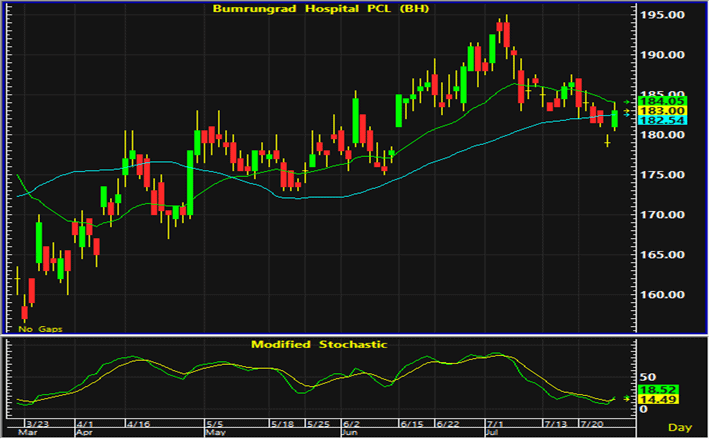Click the 5/5 date label
This screenshot has height=439, width=710.
(215, 424)
